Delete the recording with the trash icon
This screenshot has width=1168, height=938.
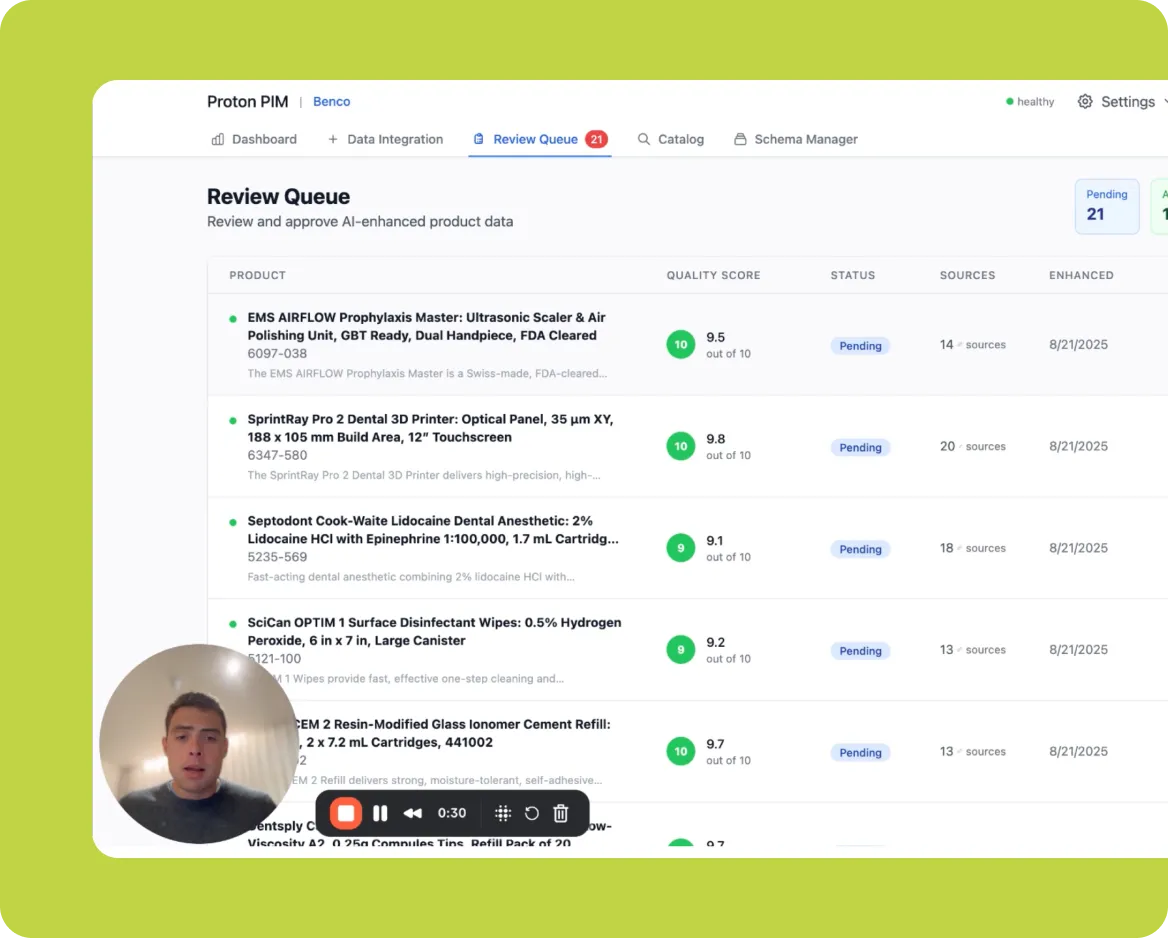click(561, 813)
